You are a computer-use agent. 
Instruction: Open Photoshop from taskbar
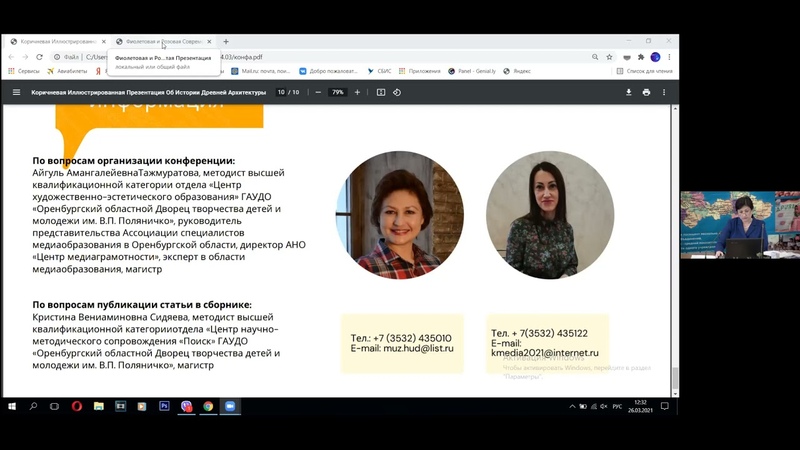click(164, 406)
